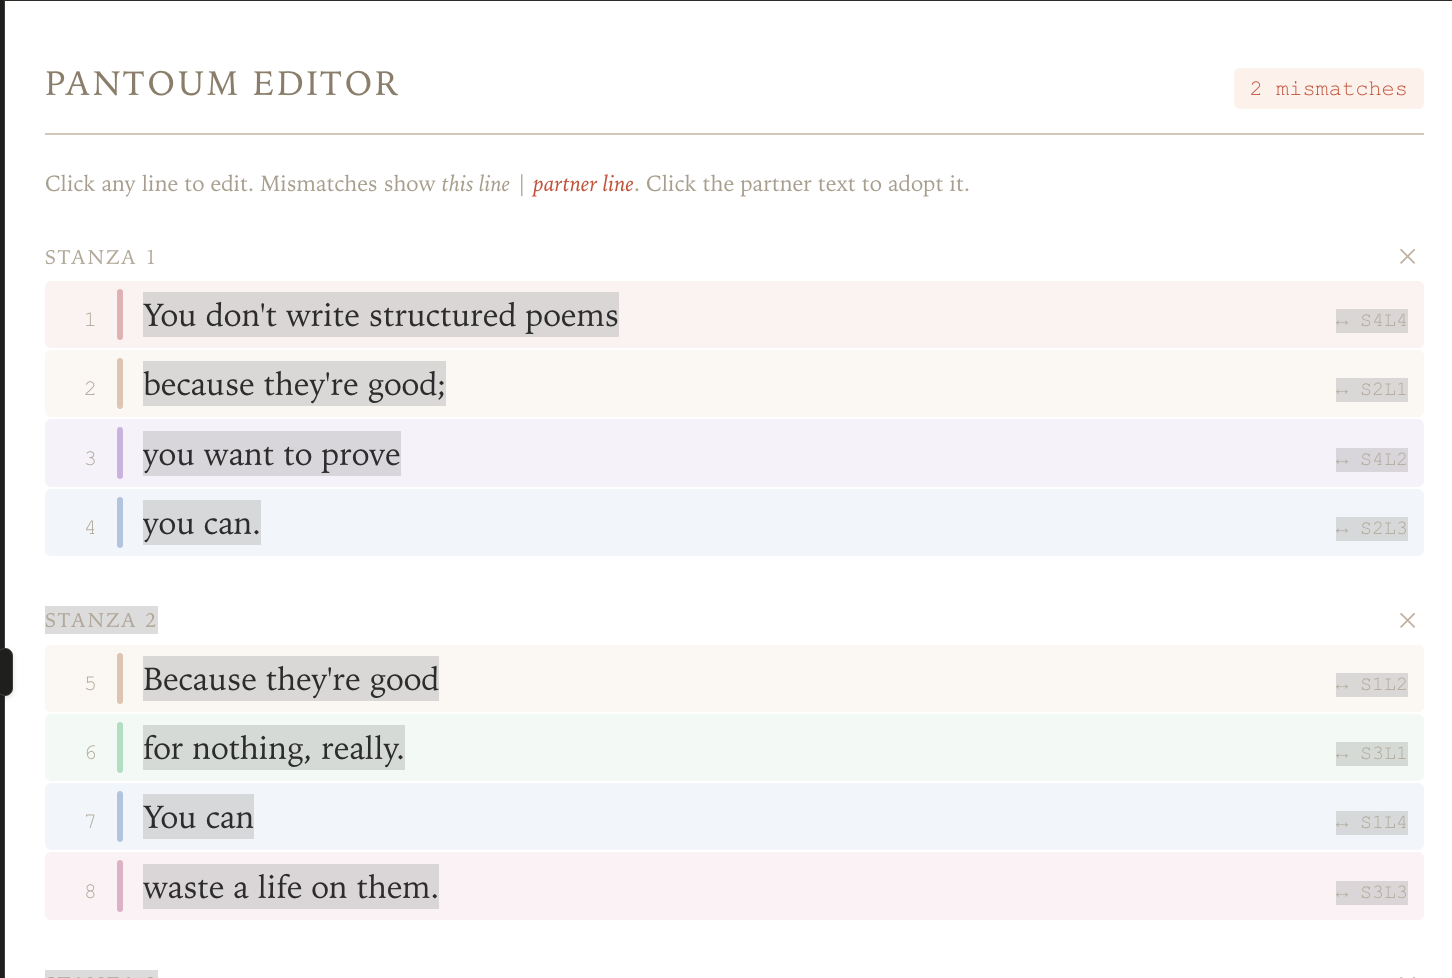1452x978 pixels.
Task: Click the S4L4 partner link on line 1
Action: (1372, 321)
